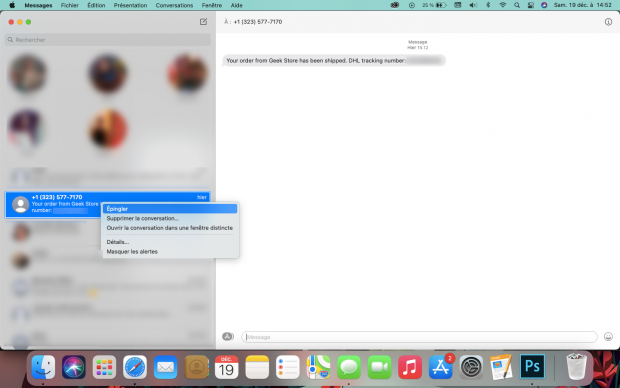Click the Geek Store shipped message bubble
This screenshot has width=620, height=388.
tap(334, 61)
